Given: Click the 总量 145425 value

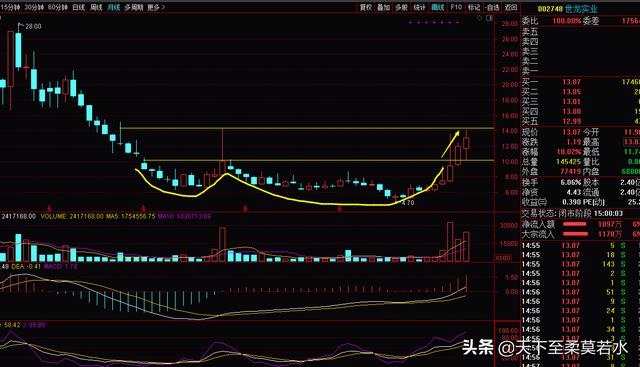Looking at the screenshot, I should (568, 162).
